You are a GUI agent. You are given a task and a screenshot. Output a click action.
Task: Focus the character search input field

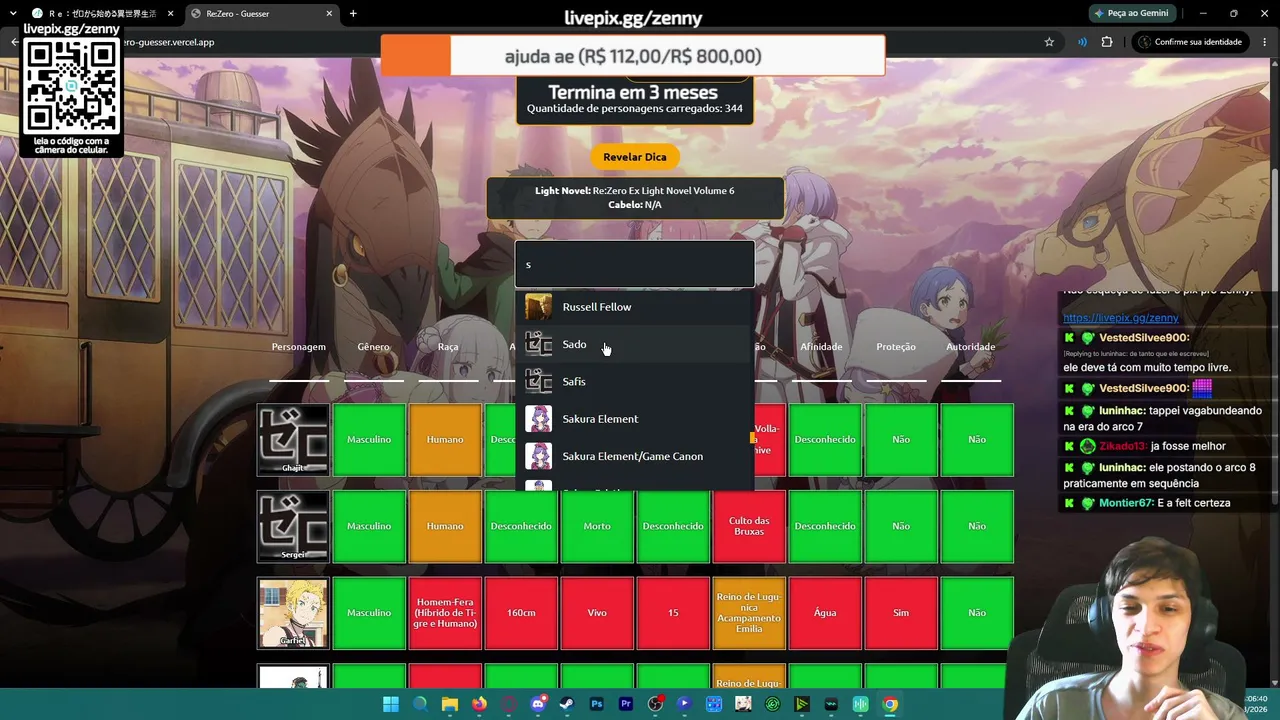635,264
